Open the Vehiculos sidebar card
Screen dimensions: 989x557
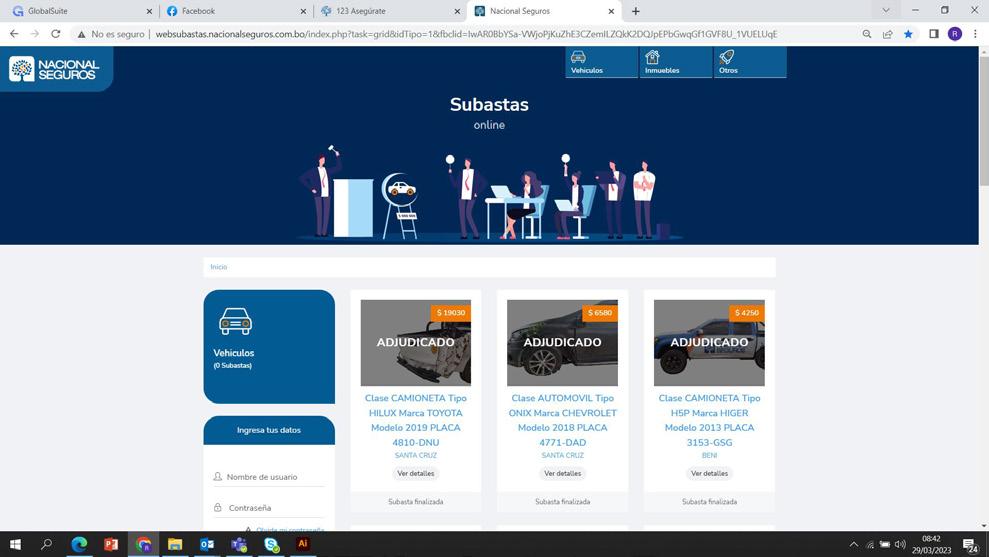click(x=269, y=346)
